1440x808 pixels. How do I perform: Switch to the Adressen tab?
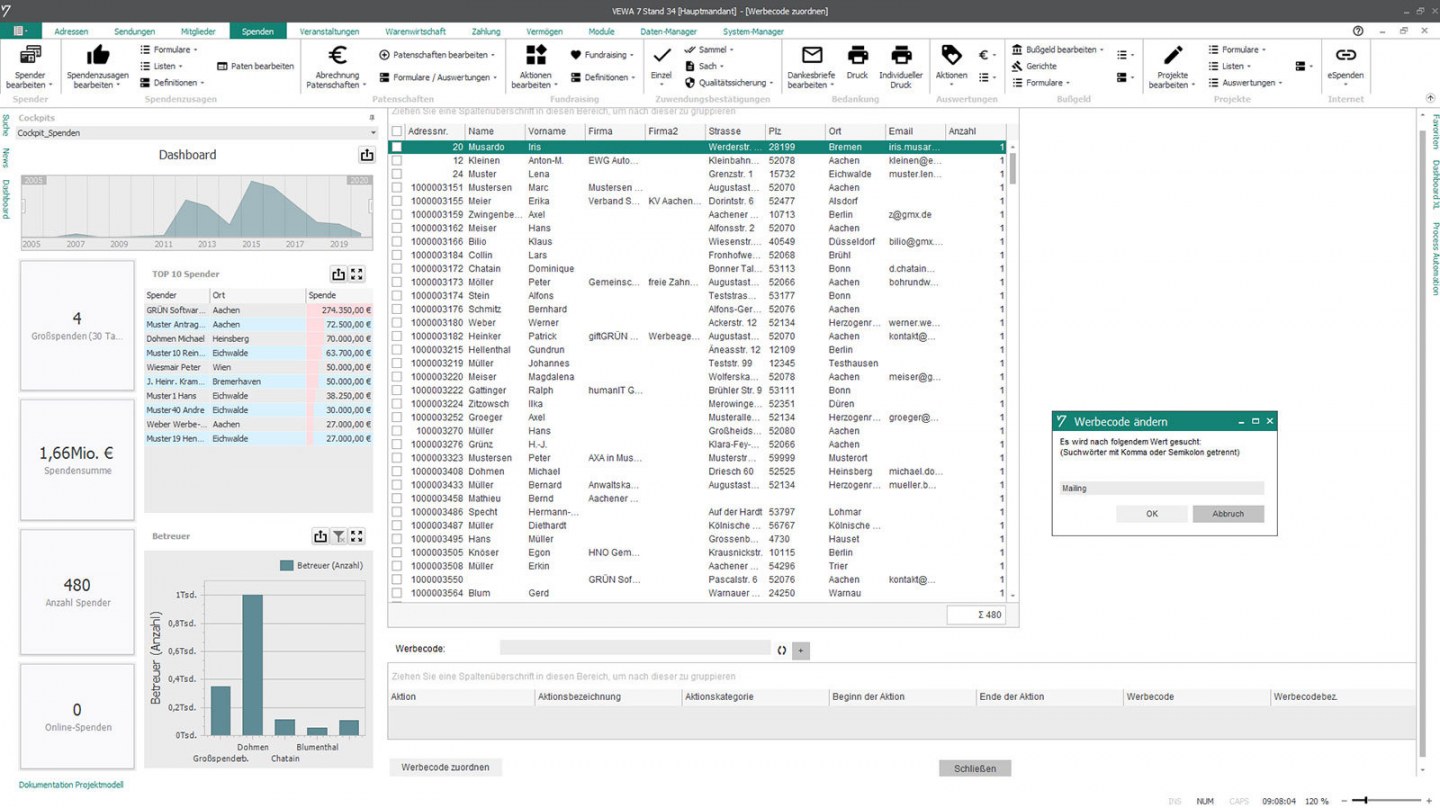[71, 31]
